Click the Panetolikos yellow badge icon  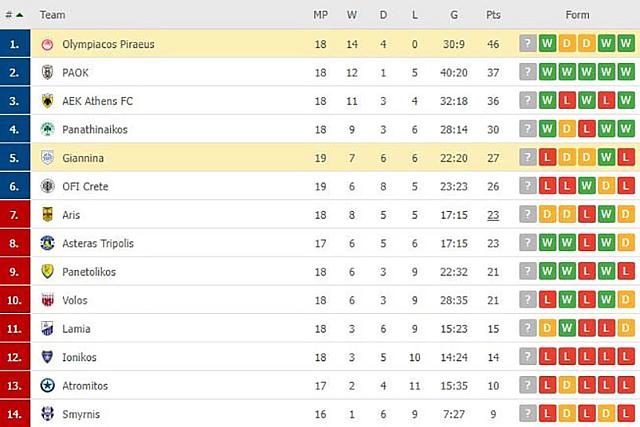click(47, 271)
